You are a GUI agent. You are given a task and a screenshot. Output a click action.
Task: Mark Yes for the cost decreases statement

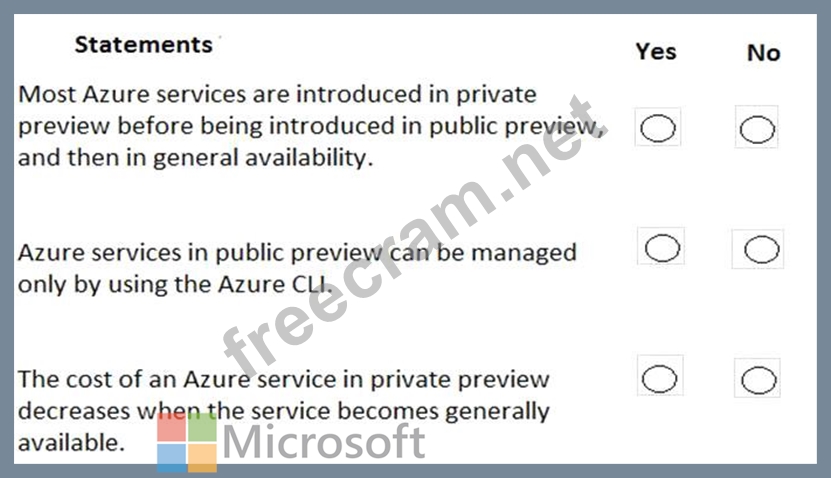(x=659, y=378)
